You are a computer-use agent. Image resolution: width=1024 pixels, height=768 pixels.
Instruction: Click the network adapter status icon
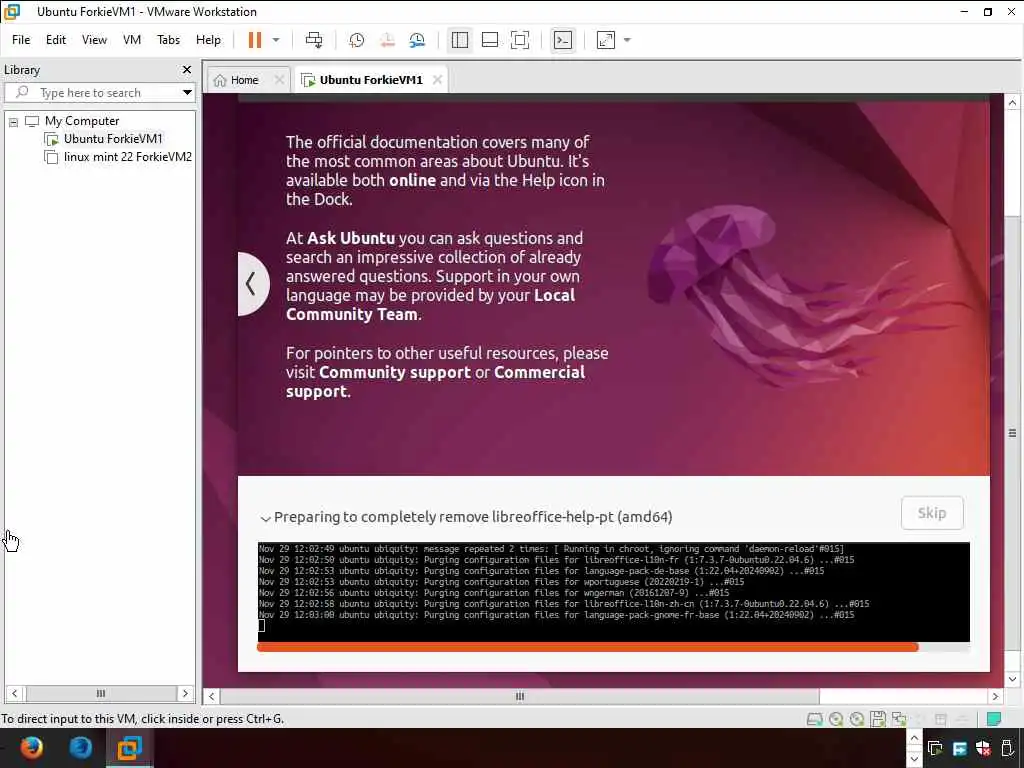899,719
